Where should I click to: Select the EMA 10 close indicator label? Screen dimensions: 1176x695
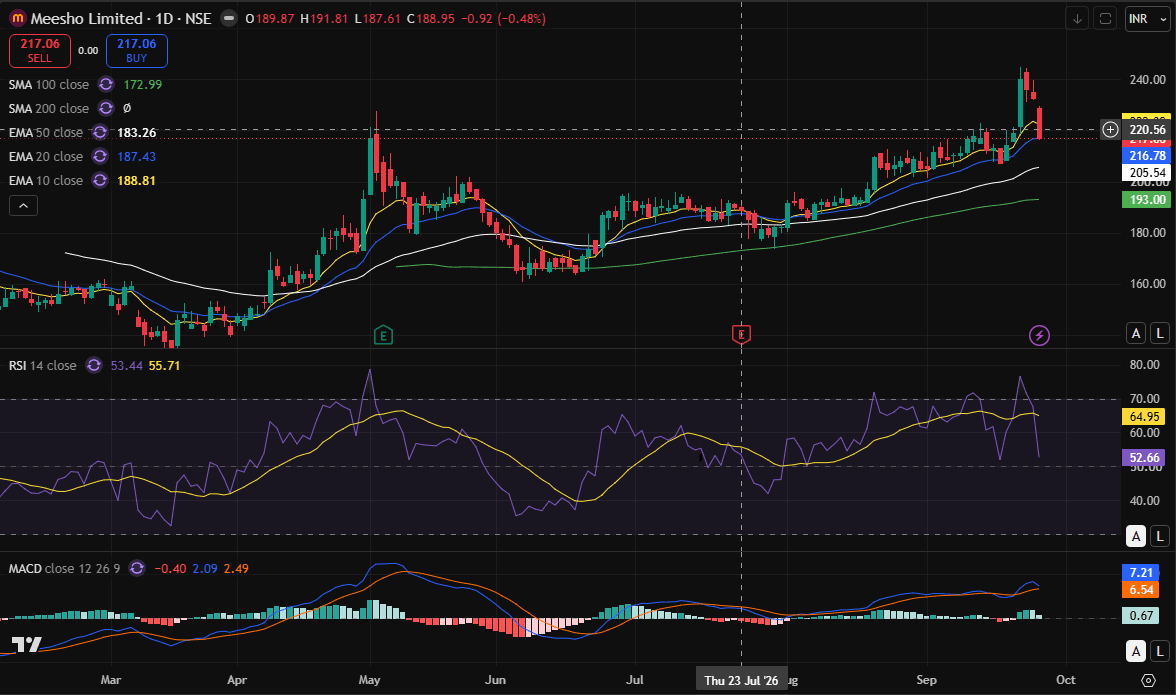tap(46, 181)
